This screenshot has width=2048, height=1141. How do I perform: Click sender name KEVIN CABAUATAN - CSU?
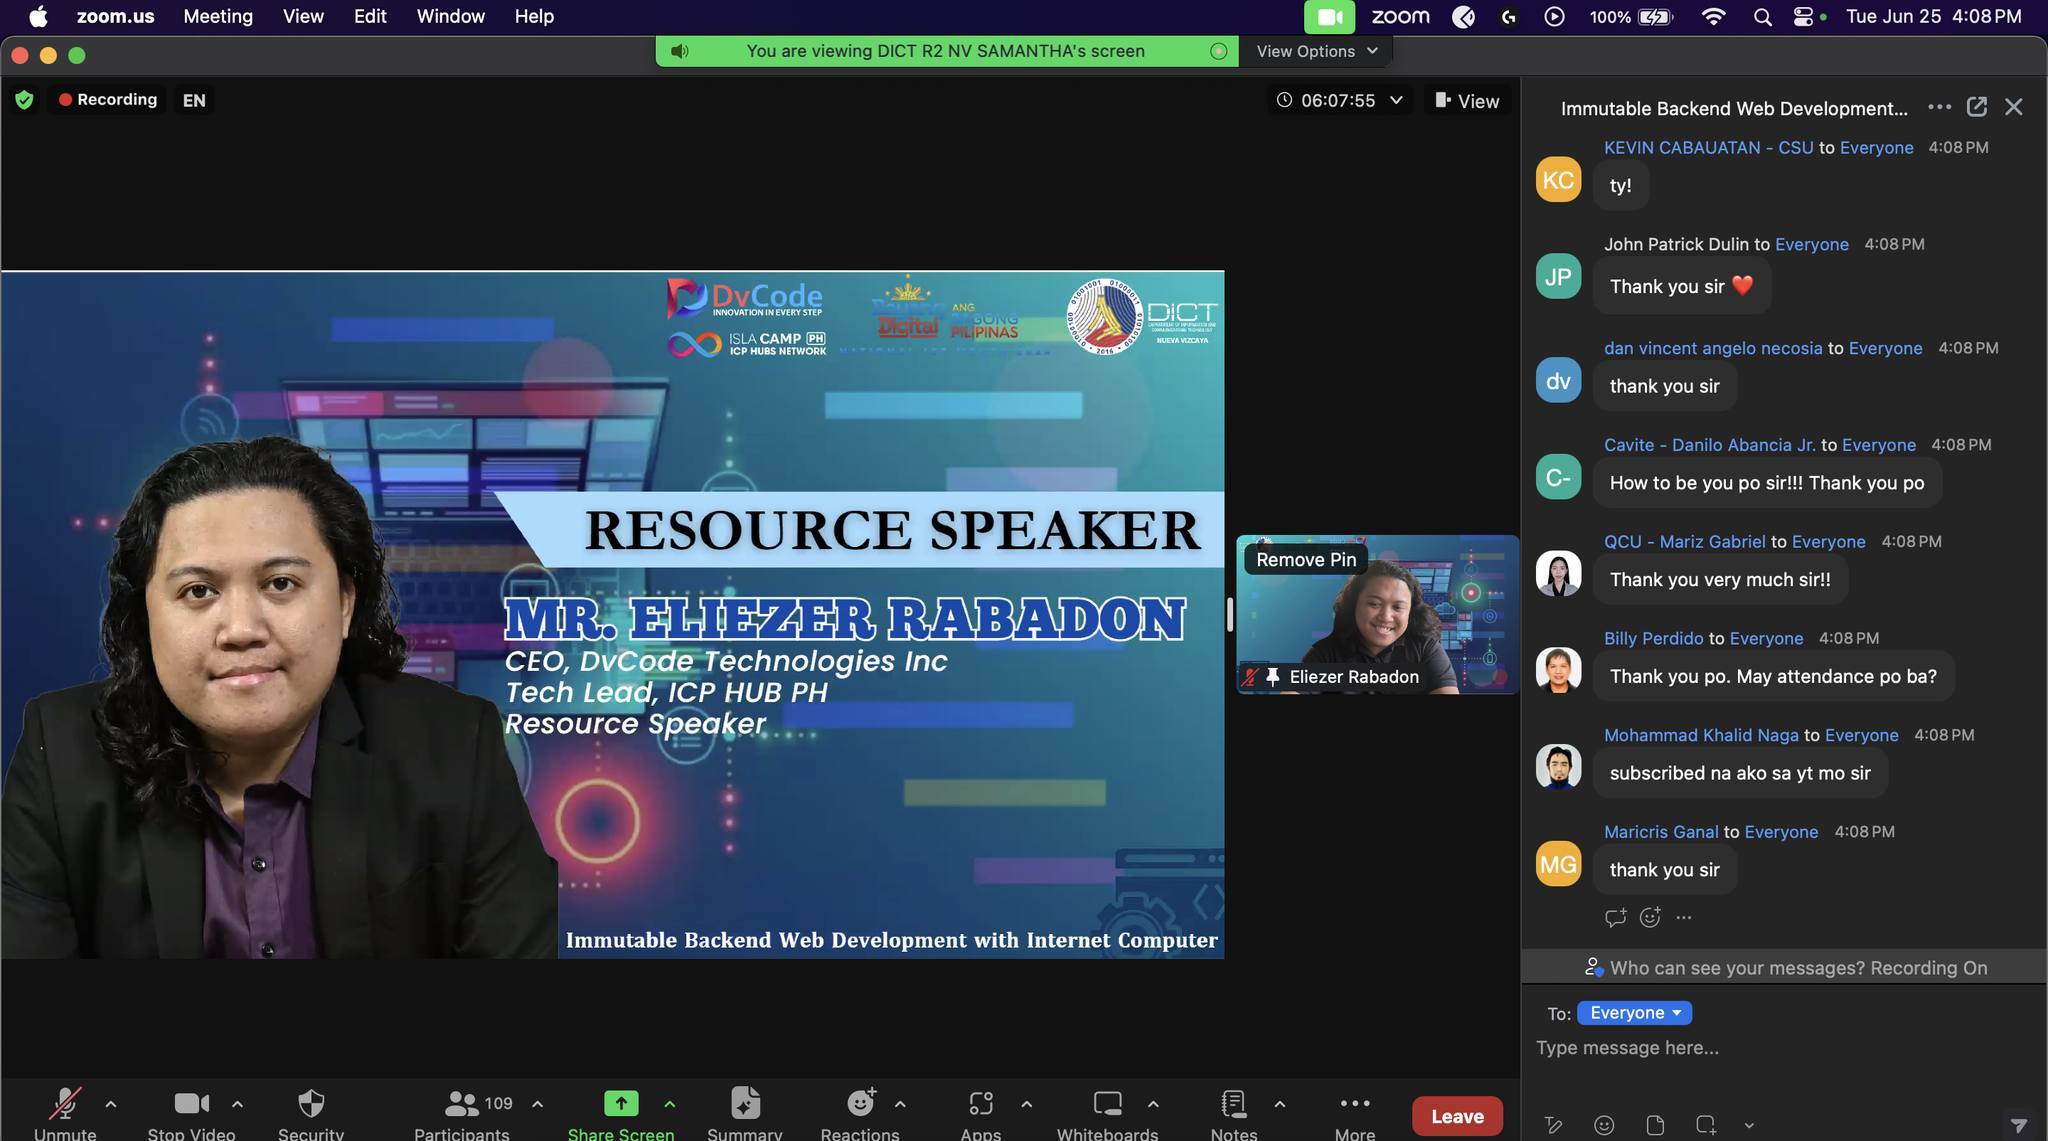point(1708,147)
